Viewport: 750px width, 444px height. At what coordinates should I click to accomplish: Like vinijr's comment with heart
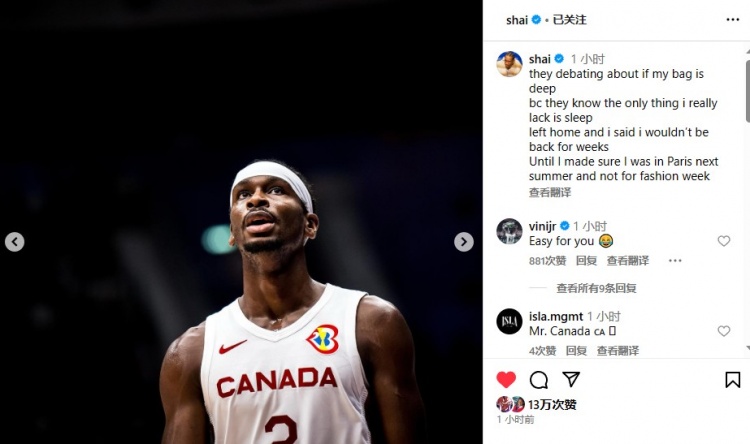[x=724, y=241]
